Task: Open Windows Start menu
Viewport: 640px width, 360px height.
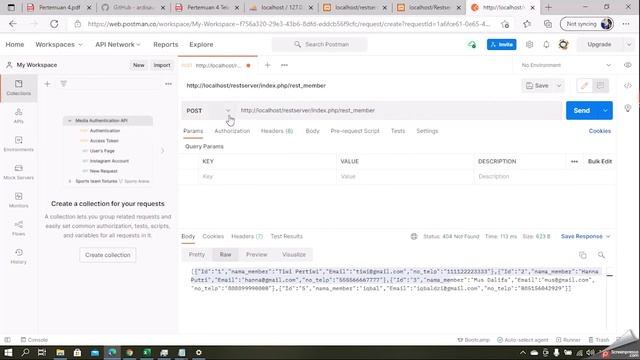Action: 8,352
